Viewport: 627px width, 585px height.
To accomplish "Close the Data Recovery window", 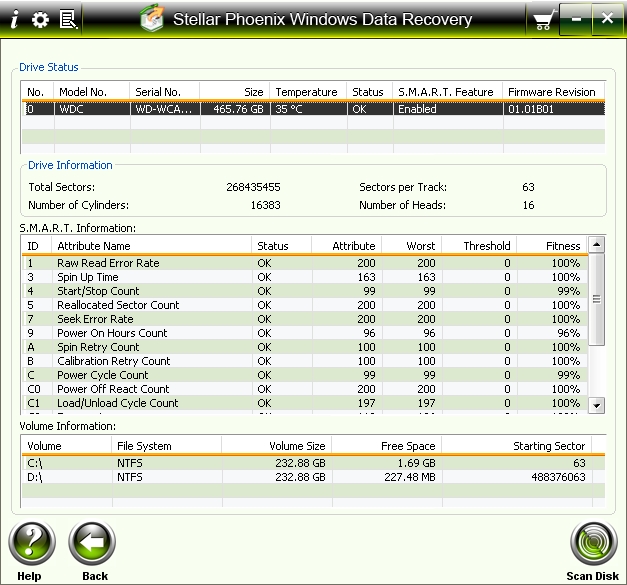I will click(607, 19).
